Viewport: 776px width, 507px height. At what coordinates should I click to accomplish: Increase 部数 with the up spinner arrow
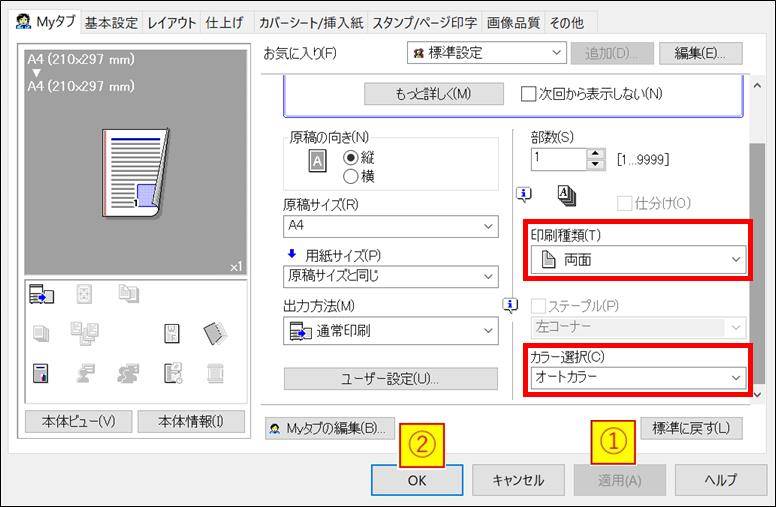[595, 154]
